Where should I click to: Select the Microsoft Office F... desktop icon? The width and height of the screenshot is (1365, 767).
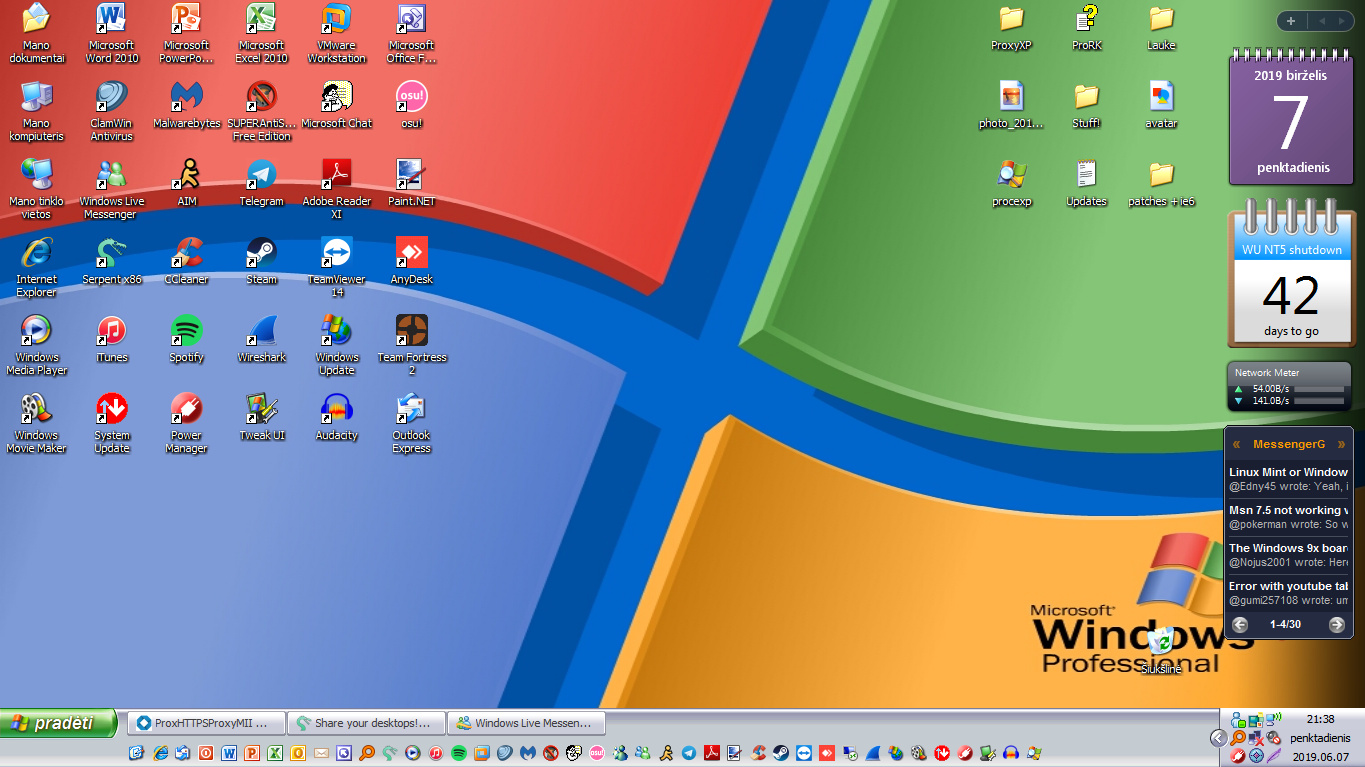pyautogui.click(x=411, y=34)
